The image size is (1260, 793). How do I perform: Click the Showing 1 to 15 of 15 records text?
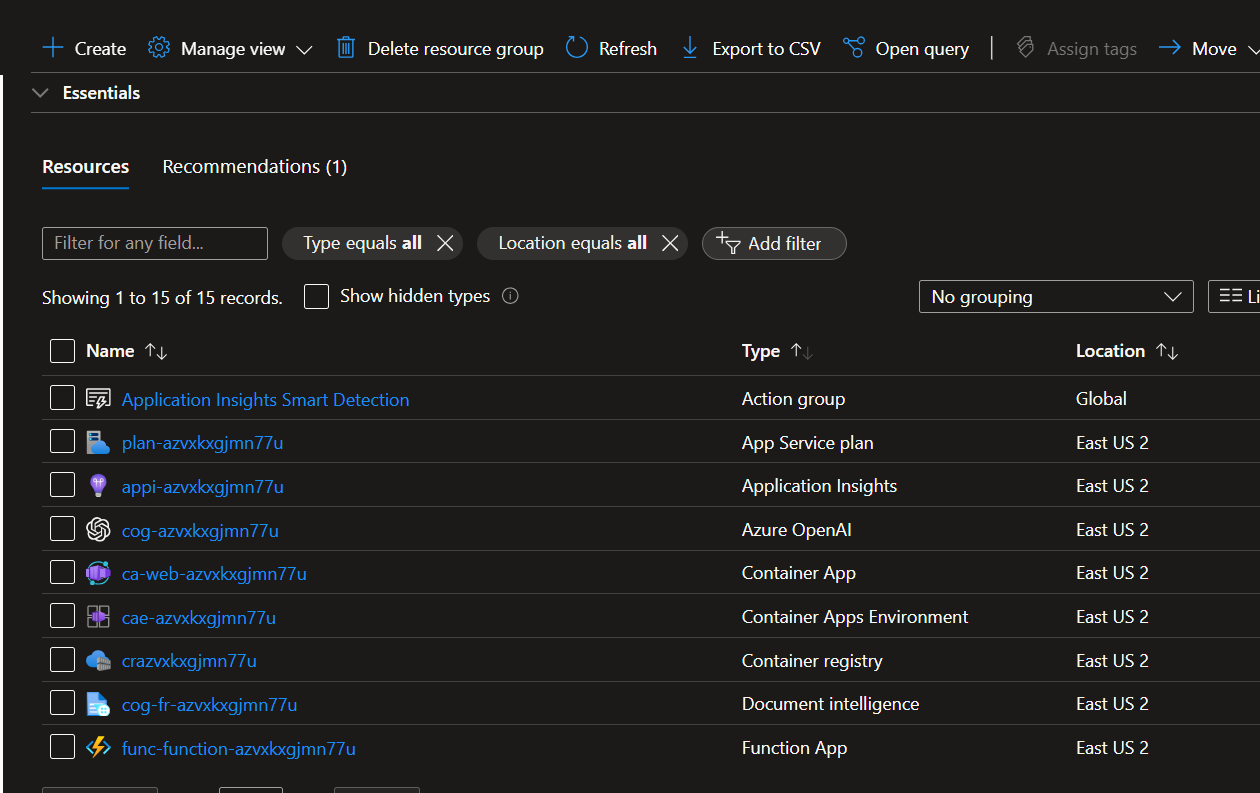162,298
